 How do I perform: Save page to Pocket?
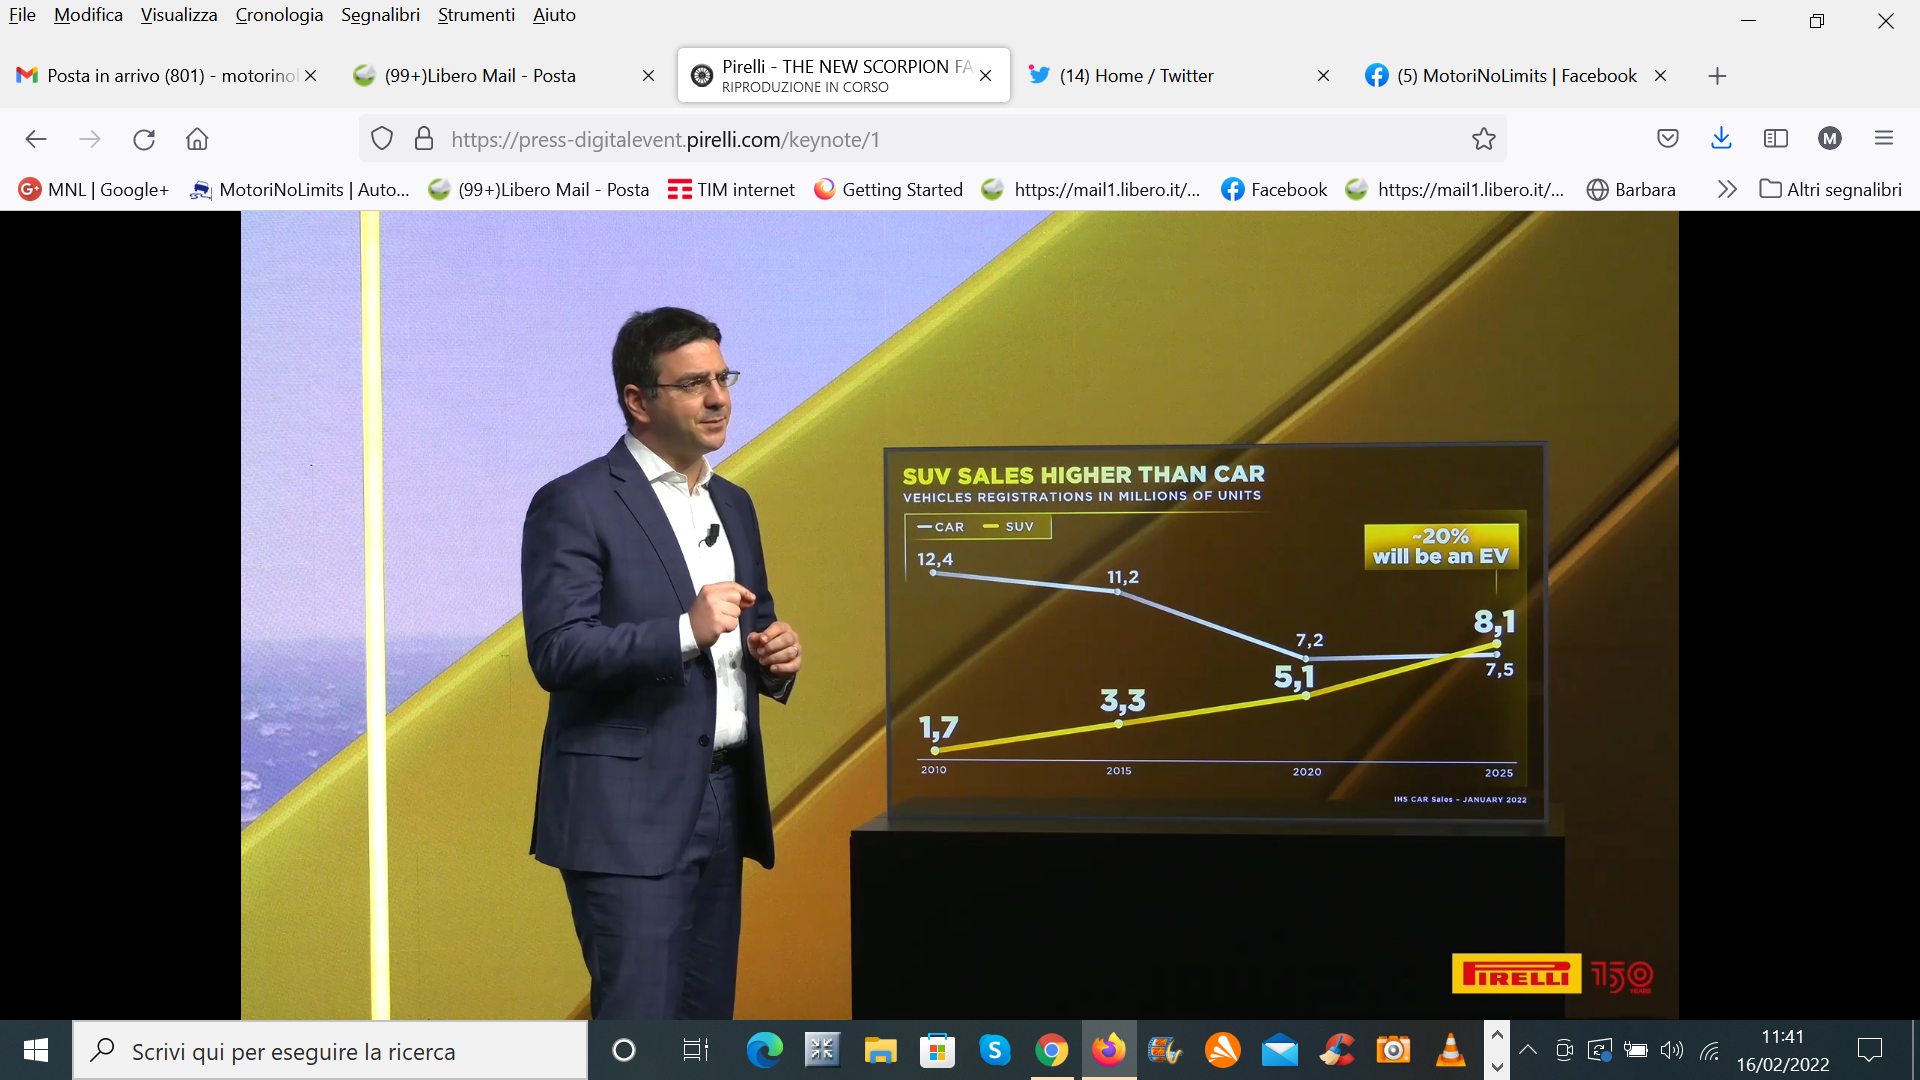(1667, 139)
